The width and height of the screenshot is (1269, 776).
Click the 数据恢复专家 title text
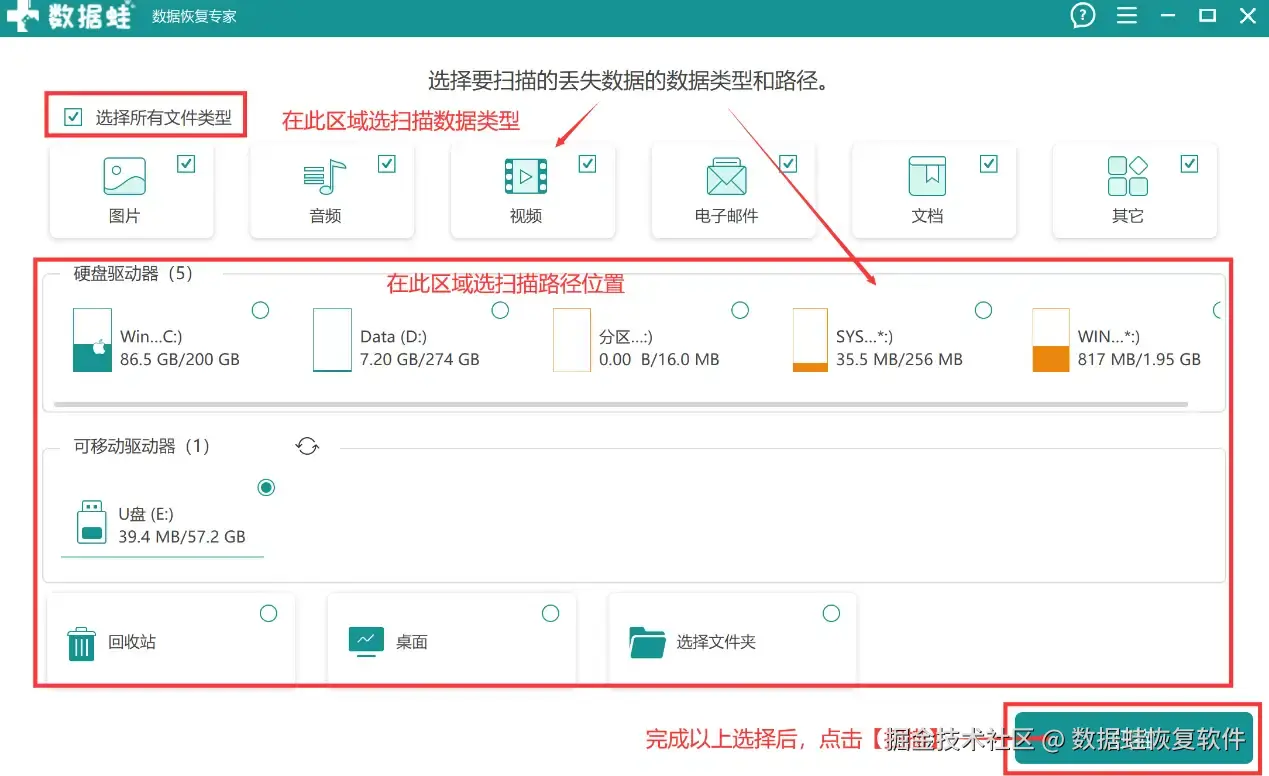[194, 16]
